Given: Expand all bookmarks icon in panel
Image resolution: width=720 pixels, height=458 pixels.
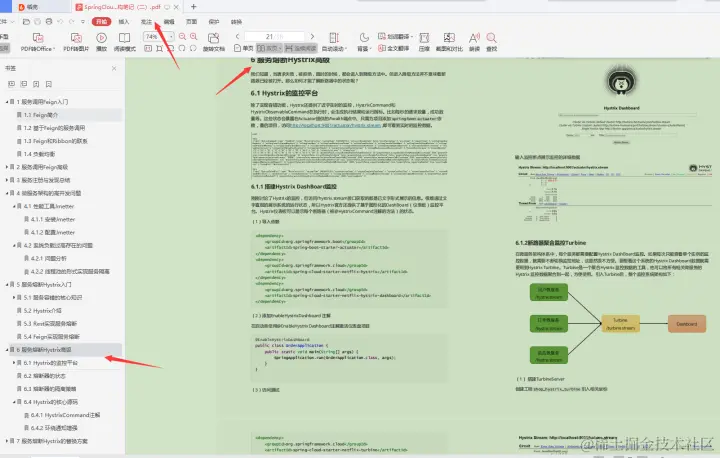Looking at the screenshot, I should [x=11, y=84].
